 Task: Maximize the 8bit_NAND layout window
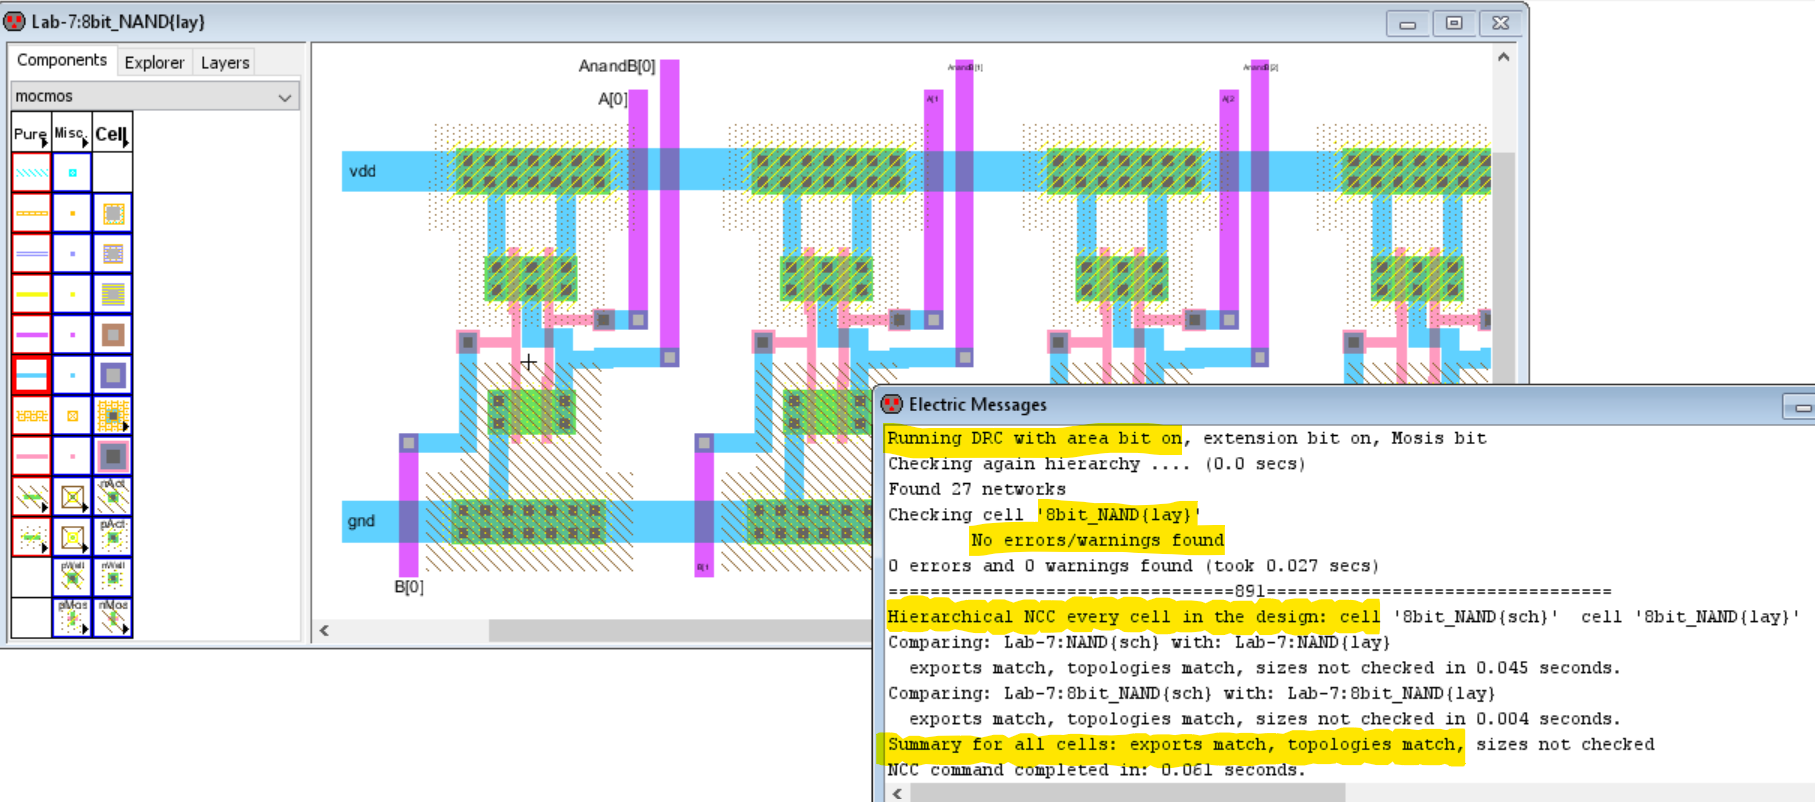point(1454,23)
